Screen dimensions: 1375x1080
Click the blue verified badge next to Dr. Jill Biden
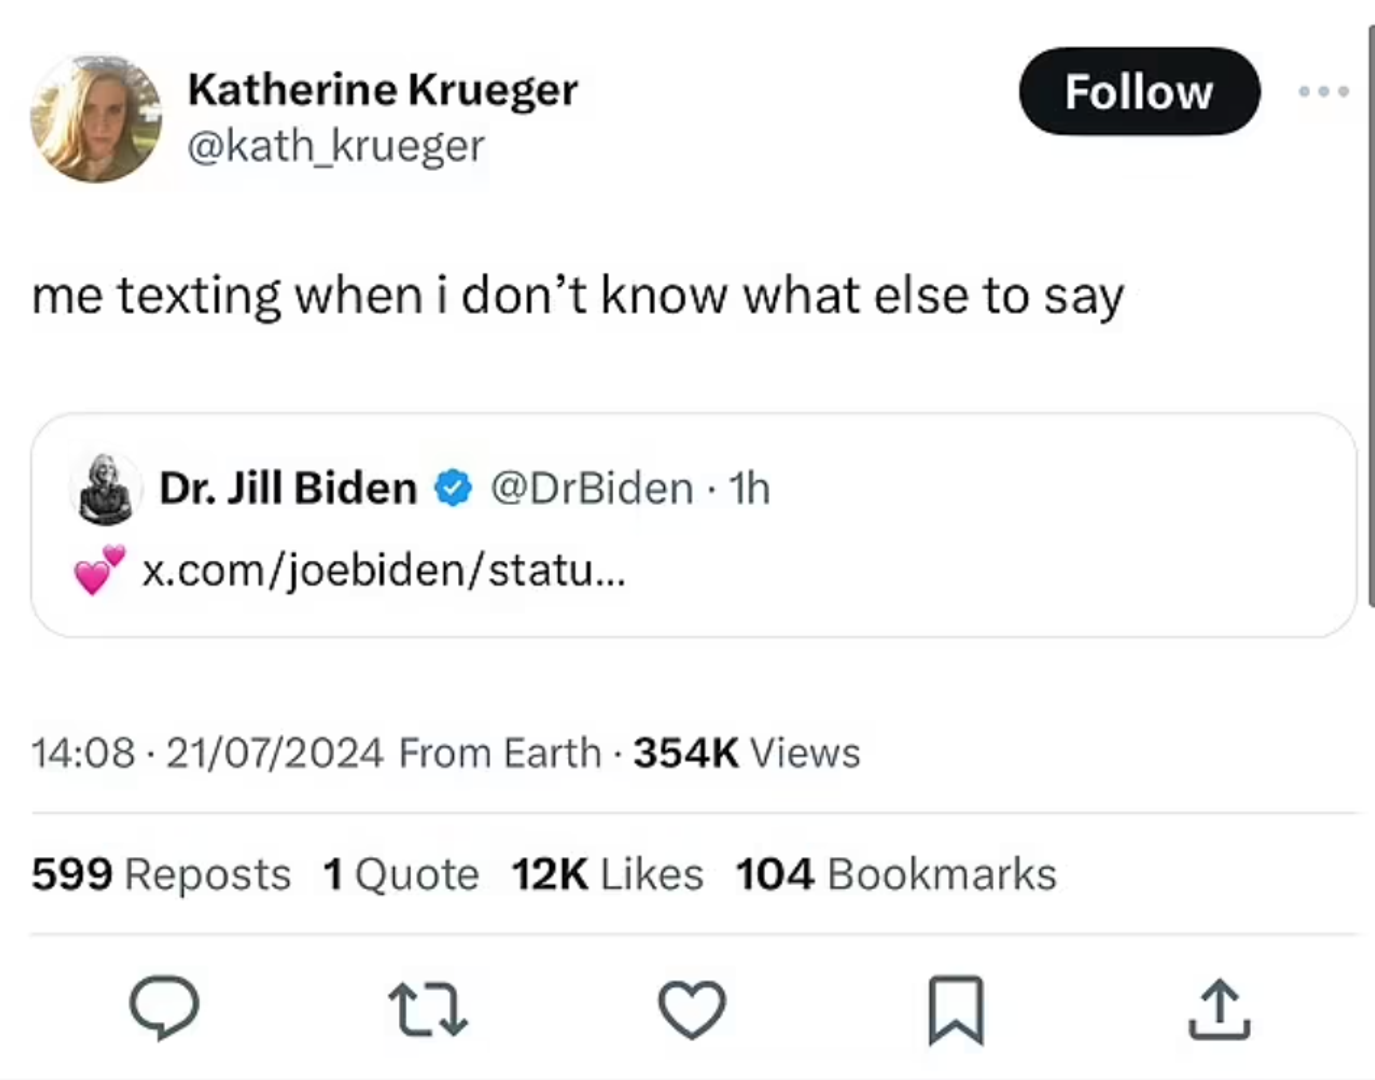click(x=453, y=489)
